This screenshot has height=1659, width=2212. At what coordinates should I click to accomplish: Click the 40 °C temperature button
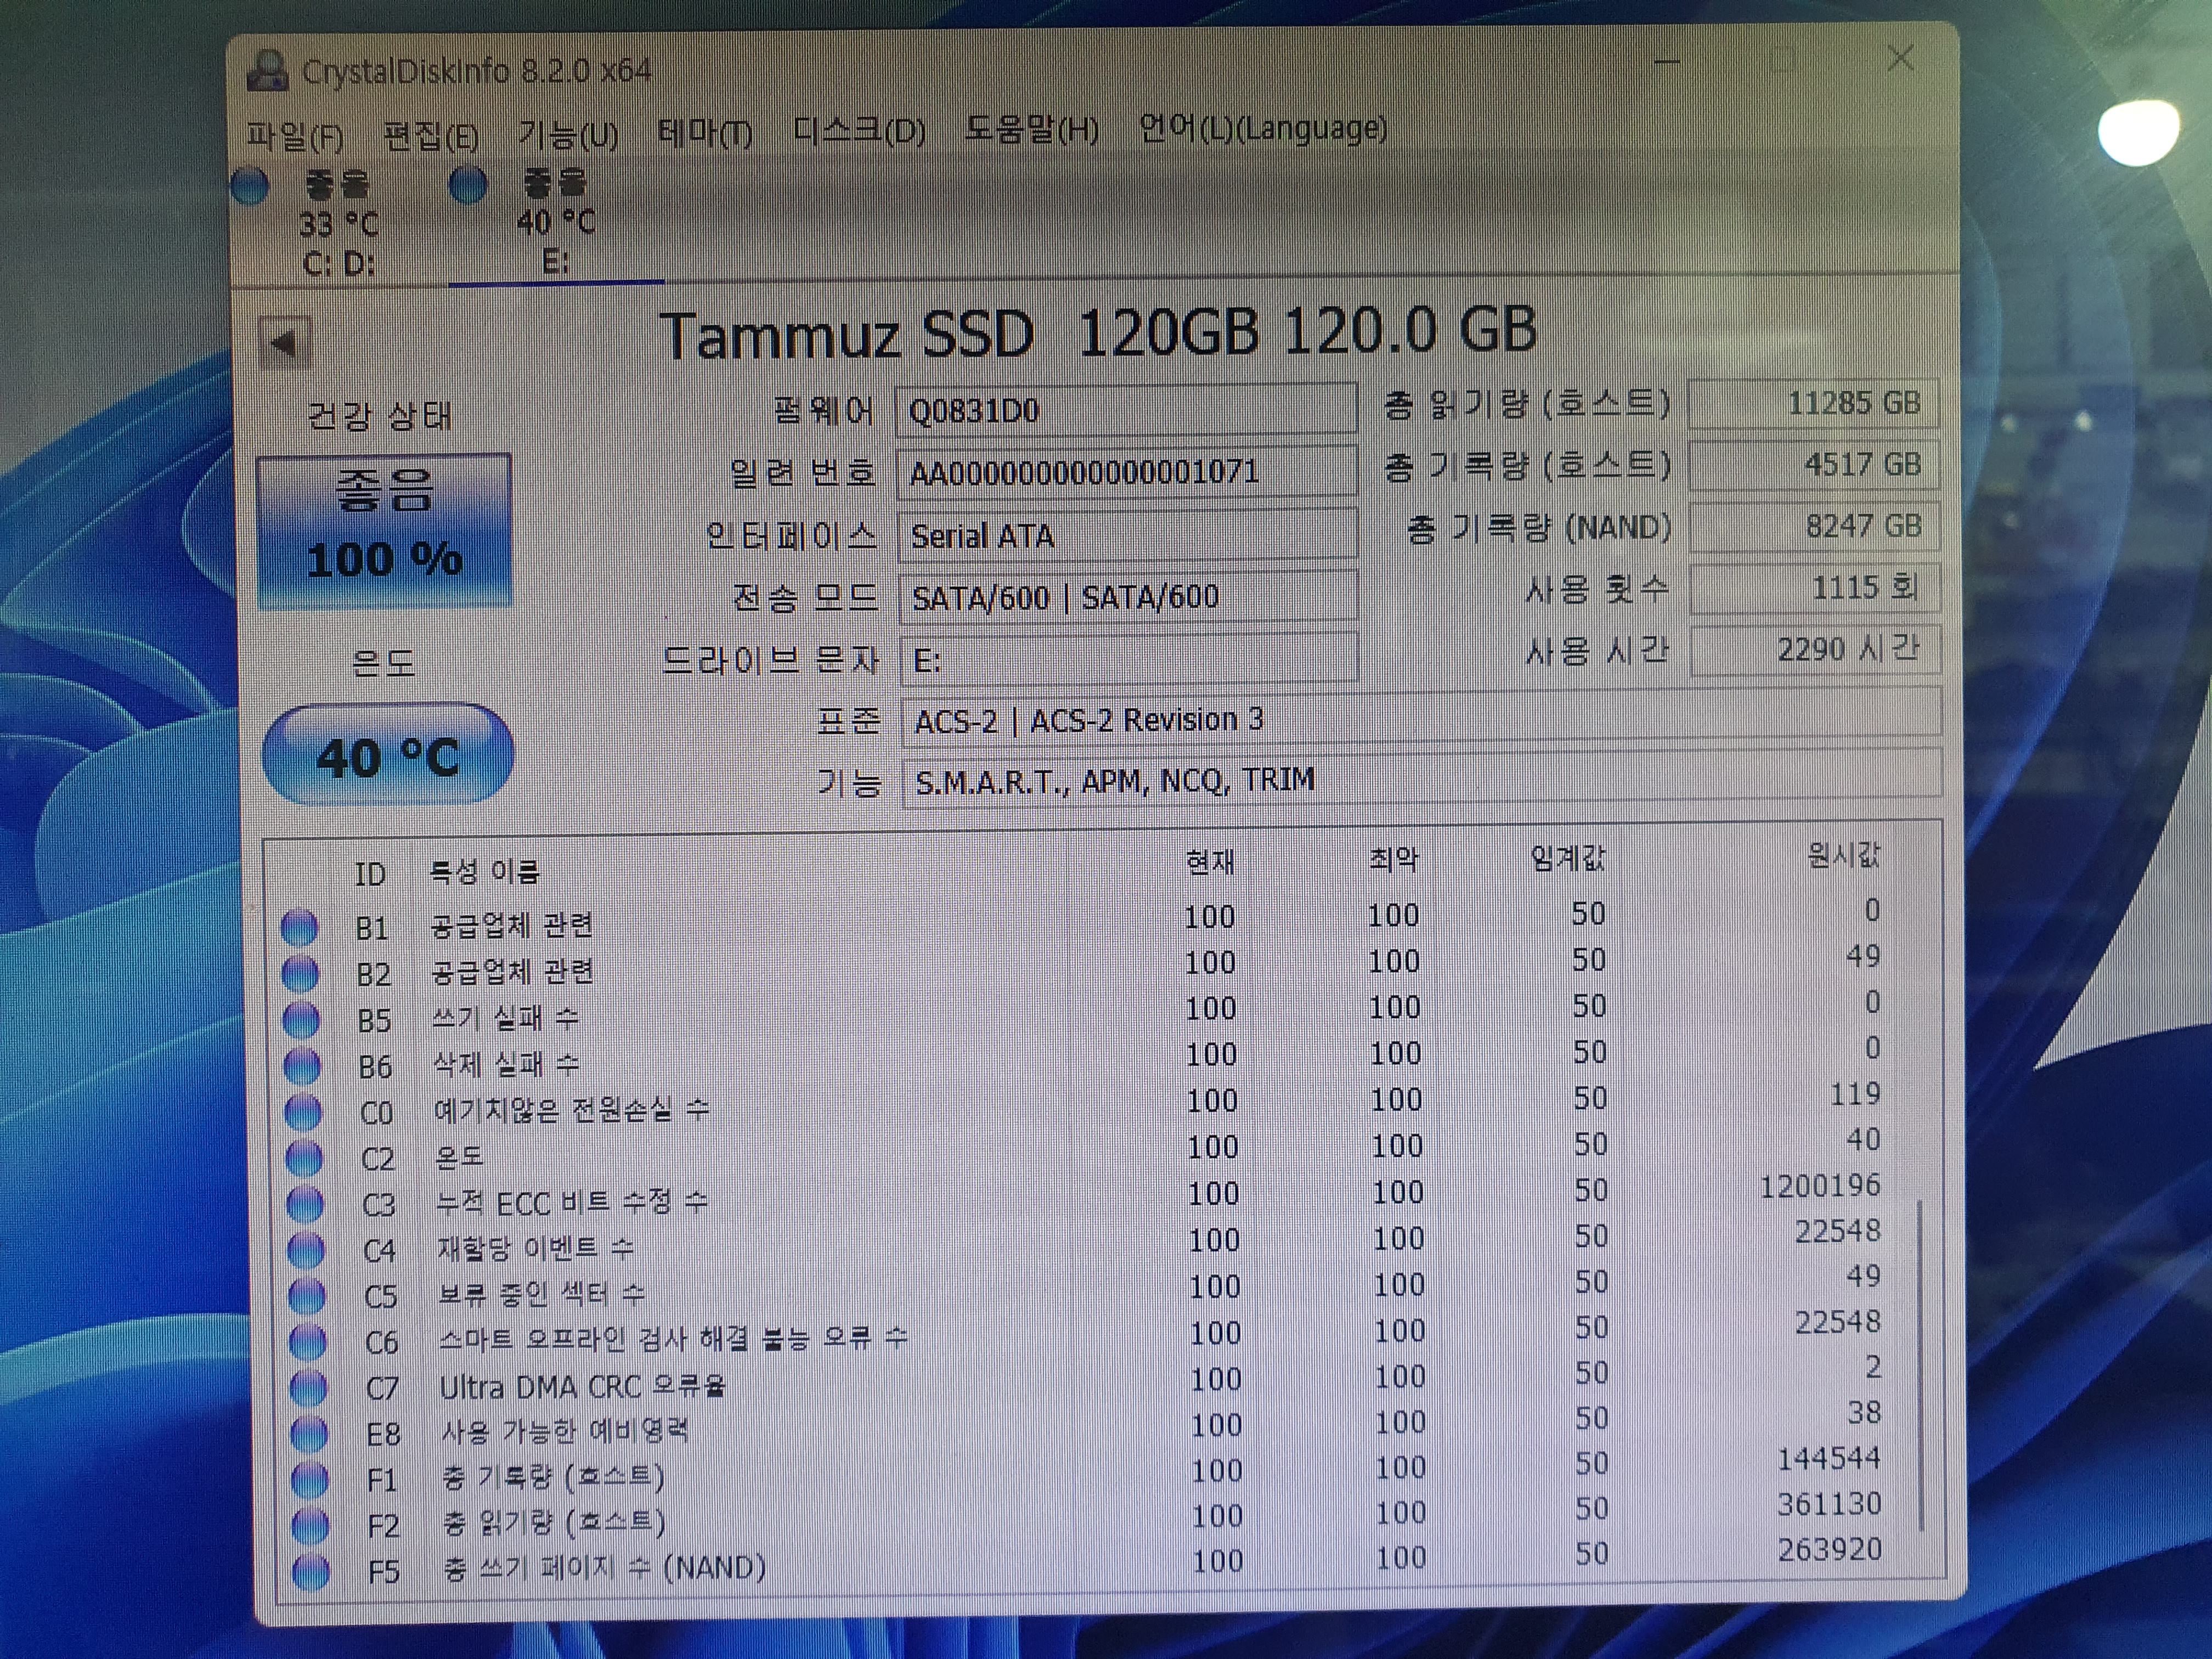pos(388,755)
